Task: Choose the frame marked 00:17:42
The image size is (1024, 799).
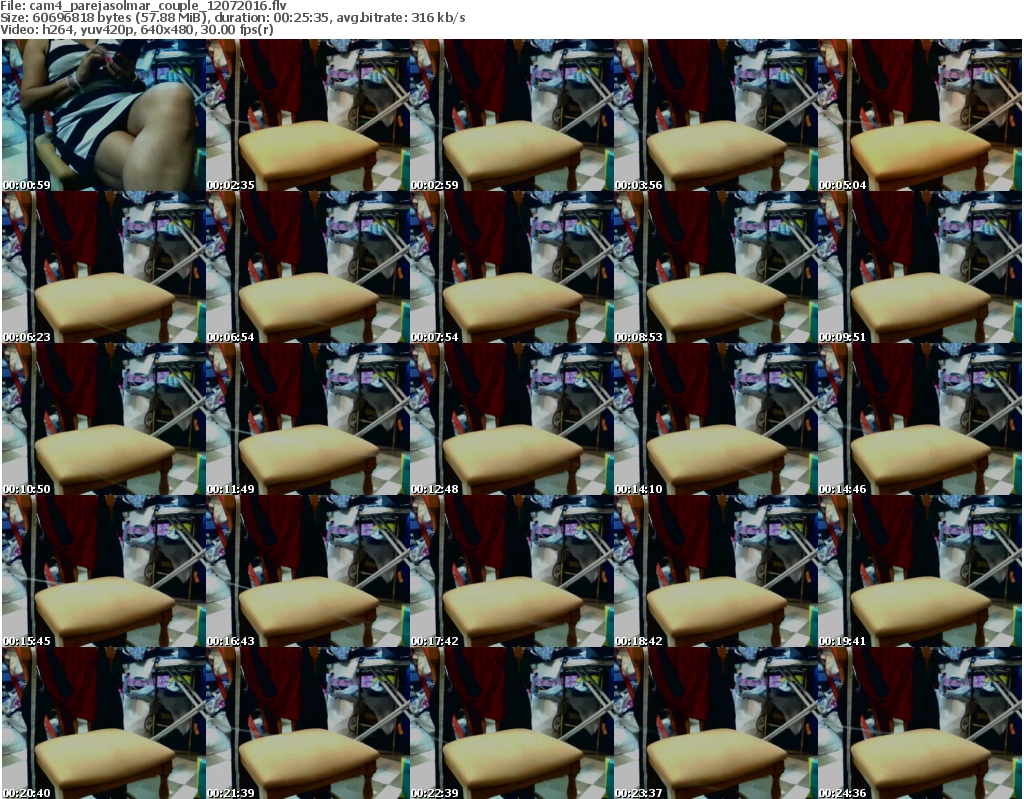Action: (511, 571)
